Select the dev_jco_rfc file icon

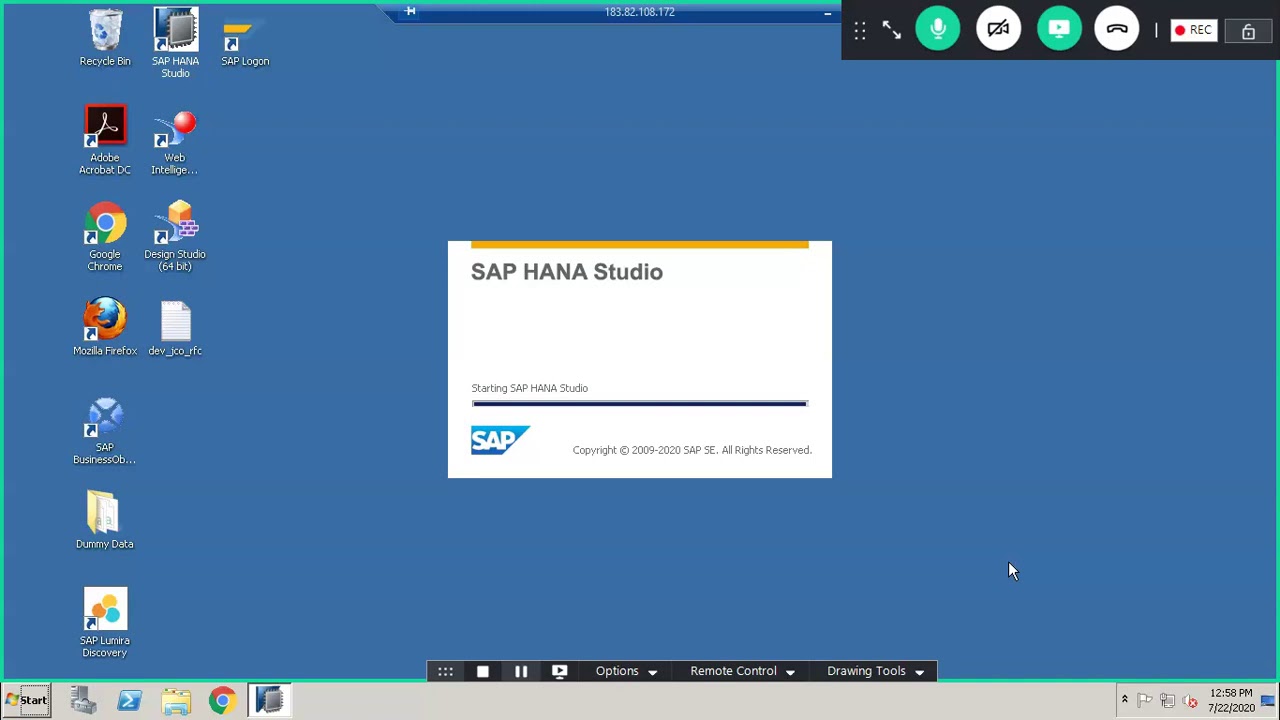(x=175, y=329)
